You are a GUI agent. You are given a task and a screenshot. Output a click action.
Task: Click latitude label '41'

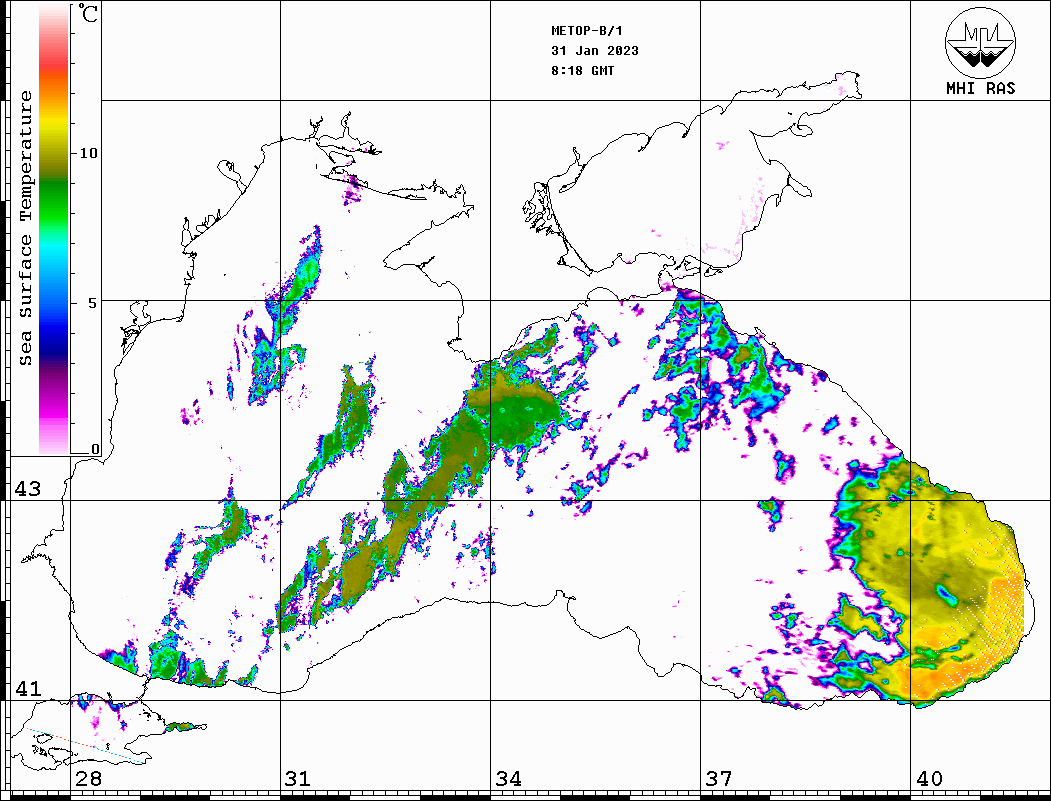pos(27,689)
